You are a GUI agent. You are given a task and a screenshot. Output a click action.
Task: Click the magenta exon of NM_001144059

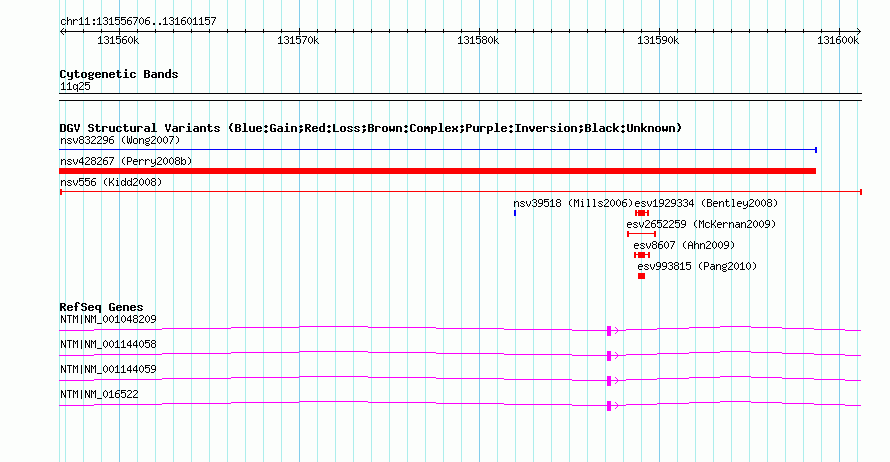tap(609, 381)
